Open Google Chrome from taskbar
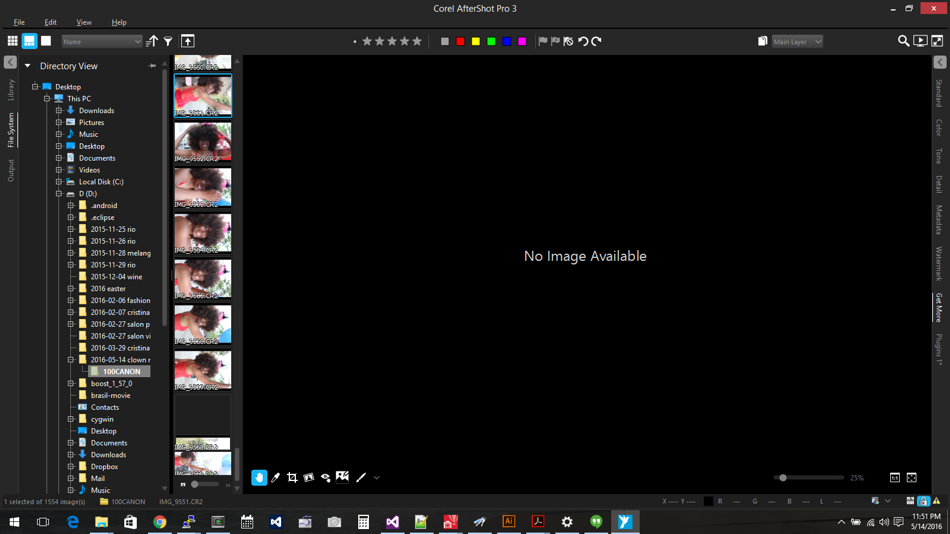950x534 pixels. coord(159,522)
